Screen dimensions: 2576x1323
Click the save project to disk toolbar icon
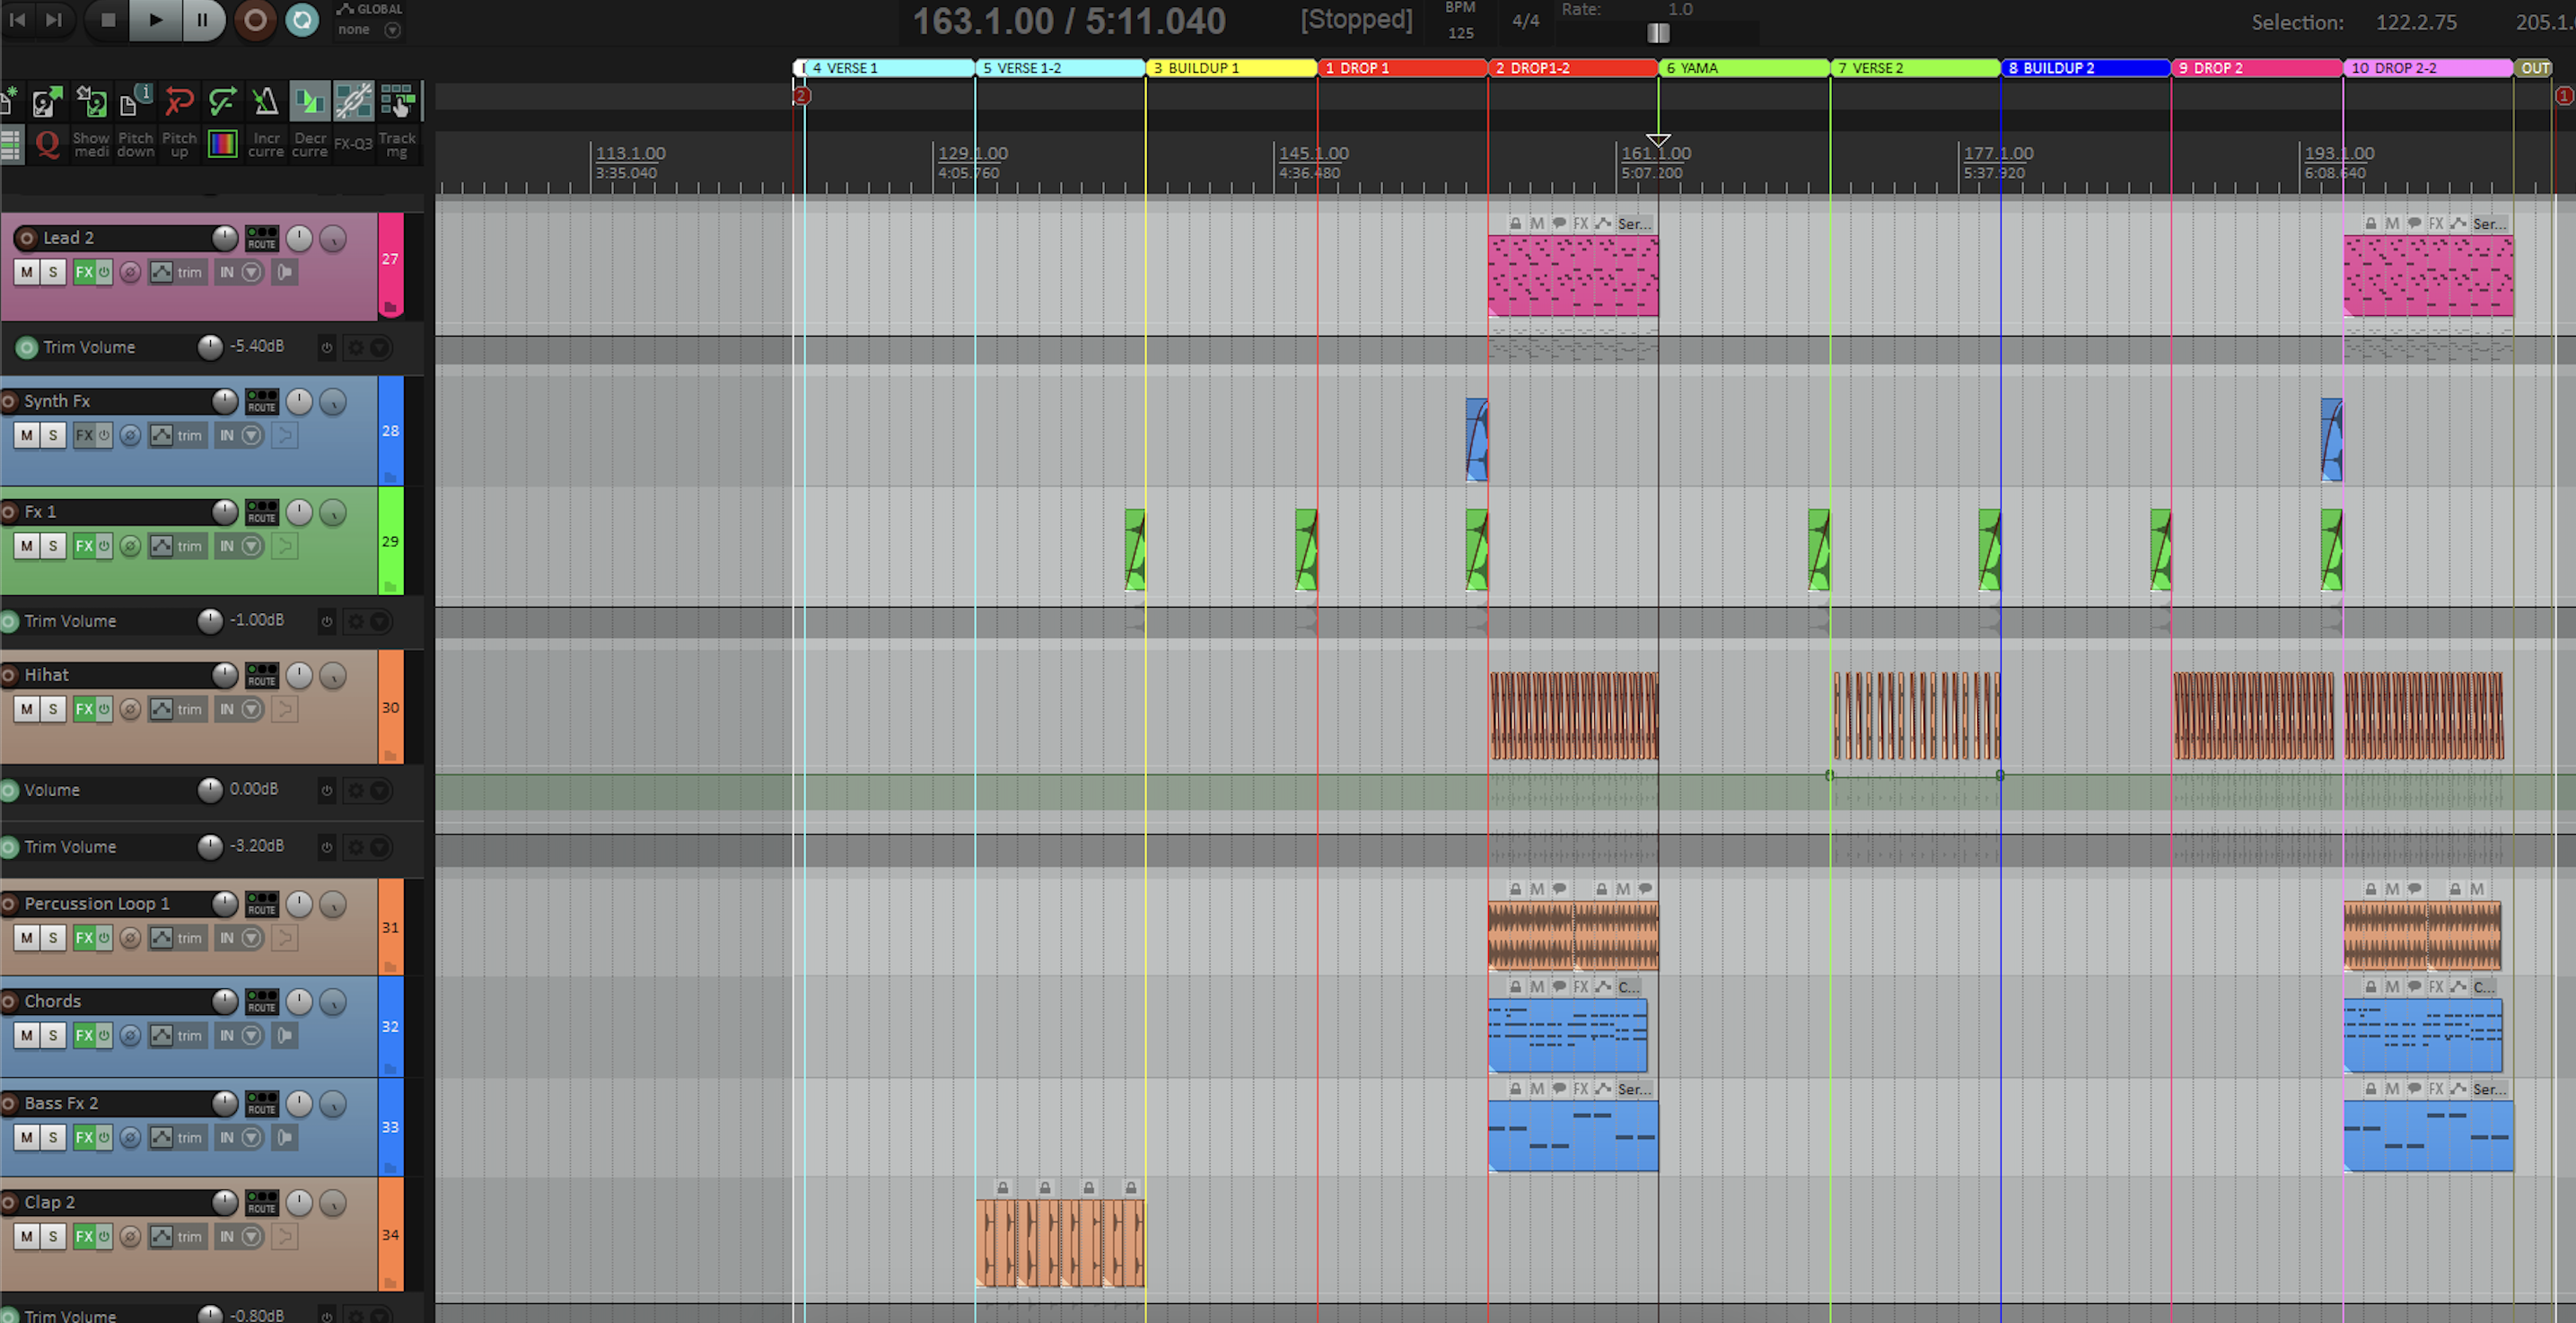click(x=91, y=102)
